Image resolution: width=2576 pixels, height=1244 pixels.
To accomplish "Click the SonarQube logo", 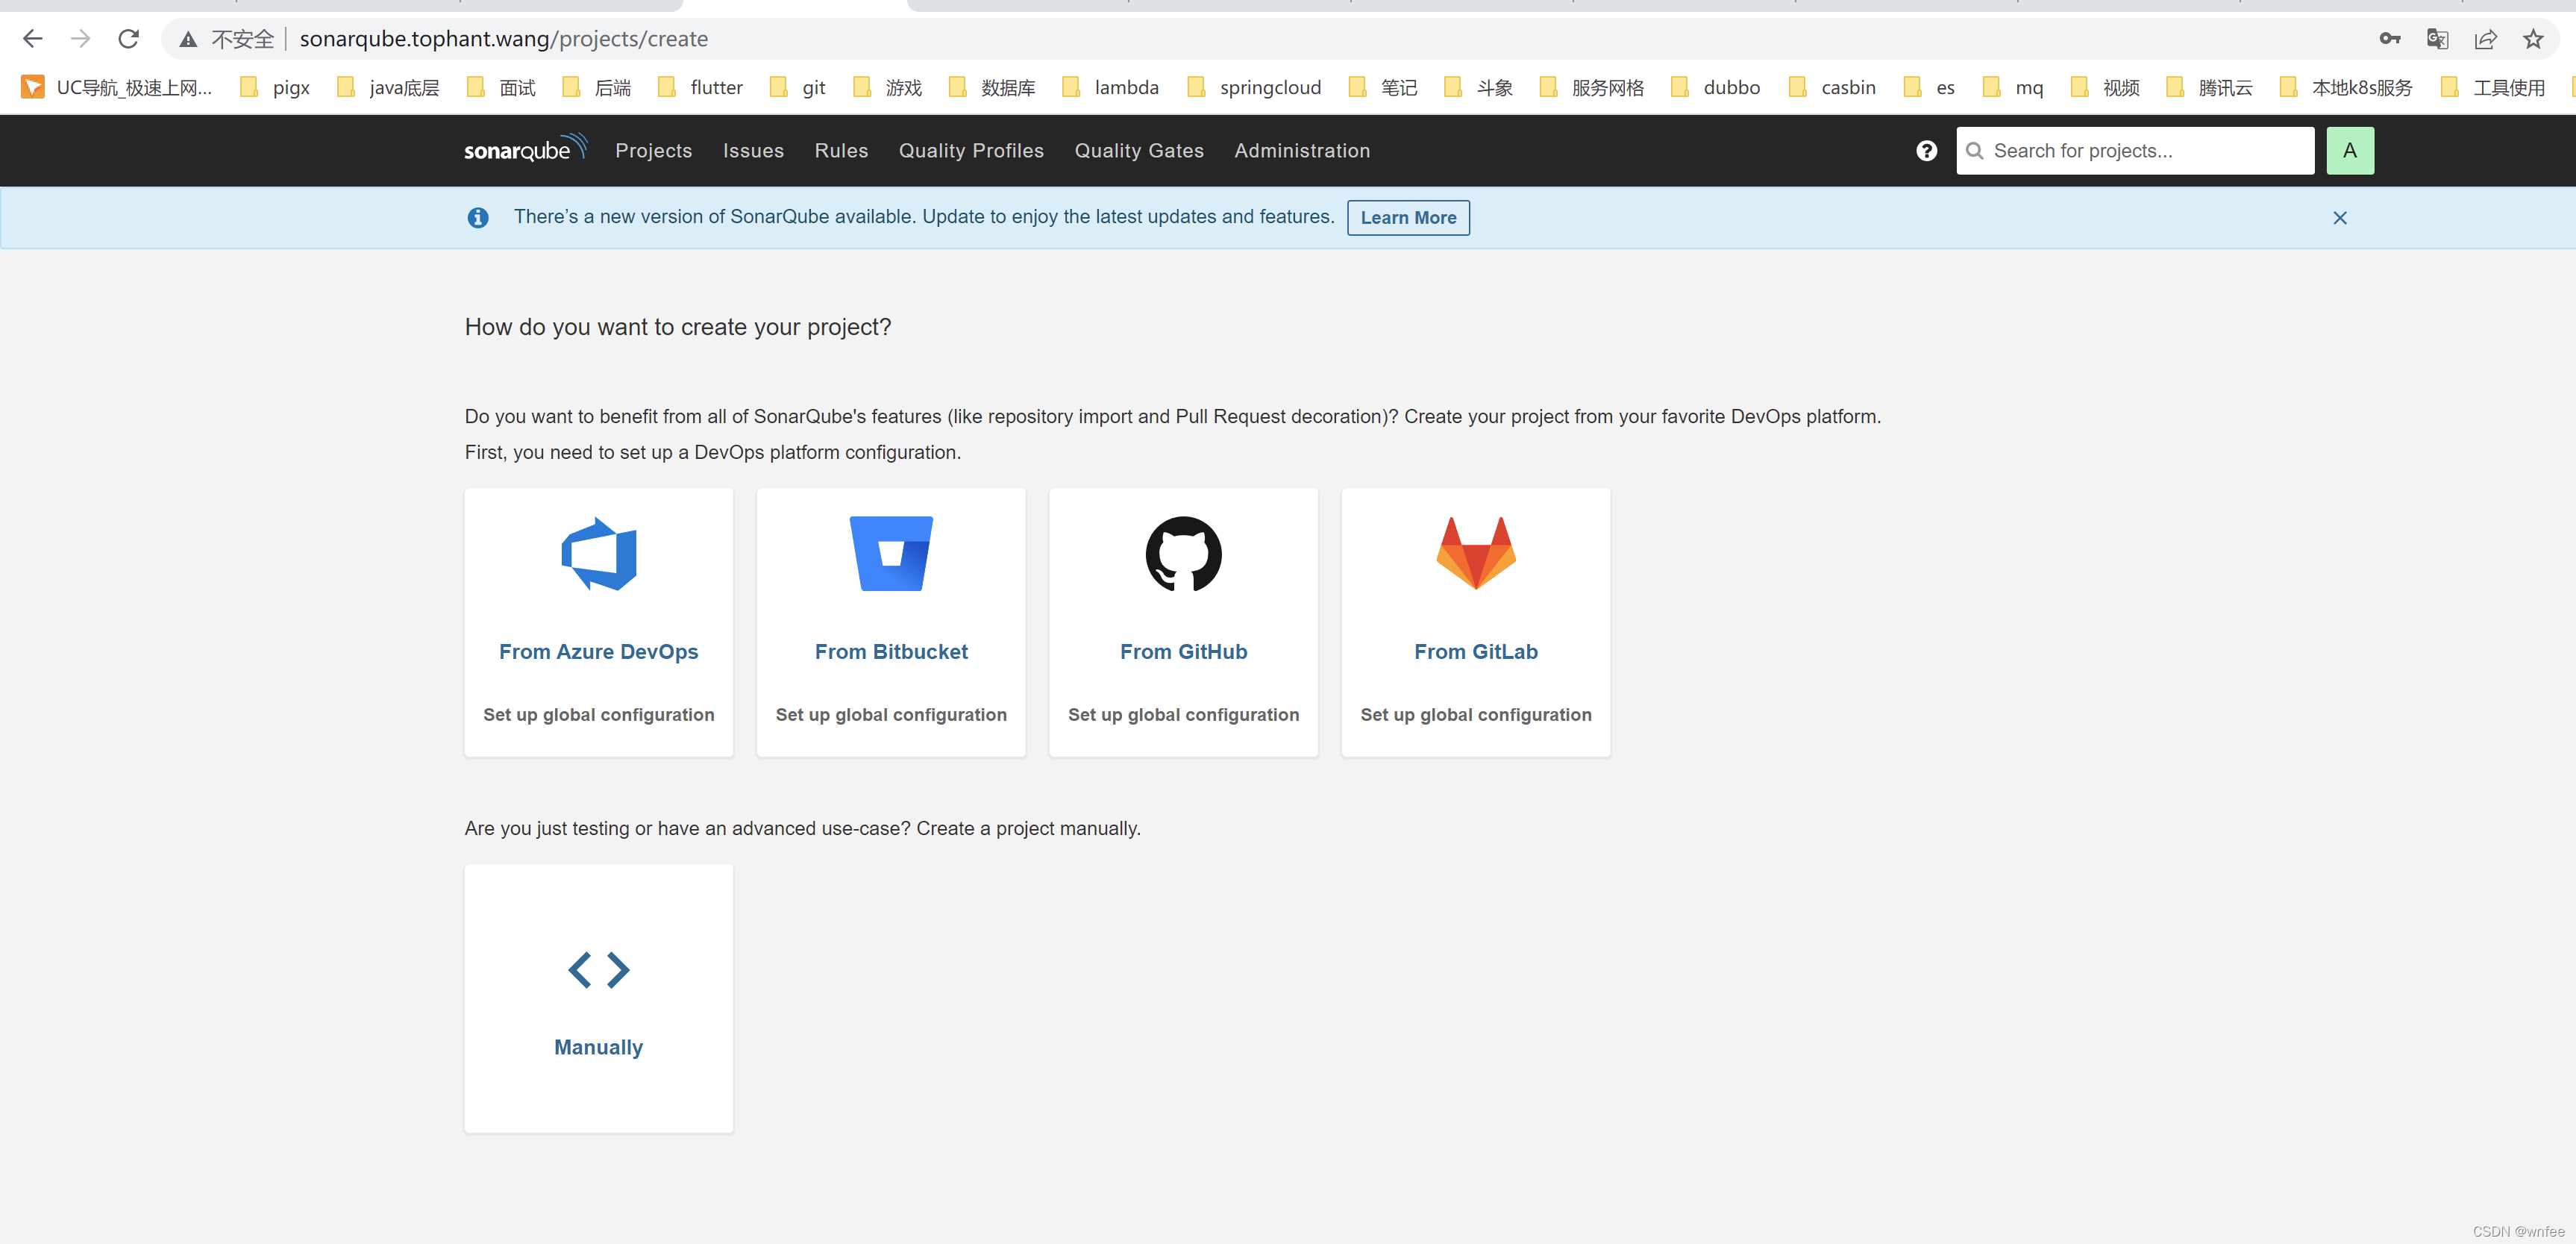I will pyautogui.click(x=525, y=149).
